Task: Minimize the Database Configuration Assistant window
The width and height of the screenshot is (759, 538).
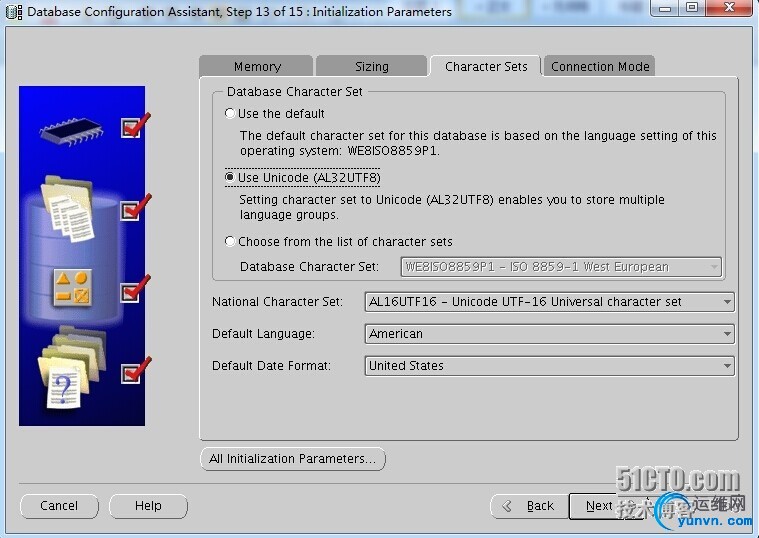Action: (x=666, y=8)
